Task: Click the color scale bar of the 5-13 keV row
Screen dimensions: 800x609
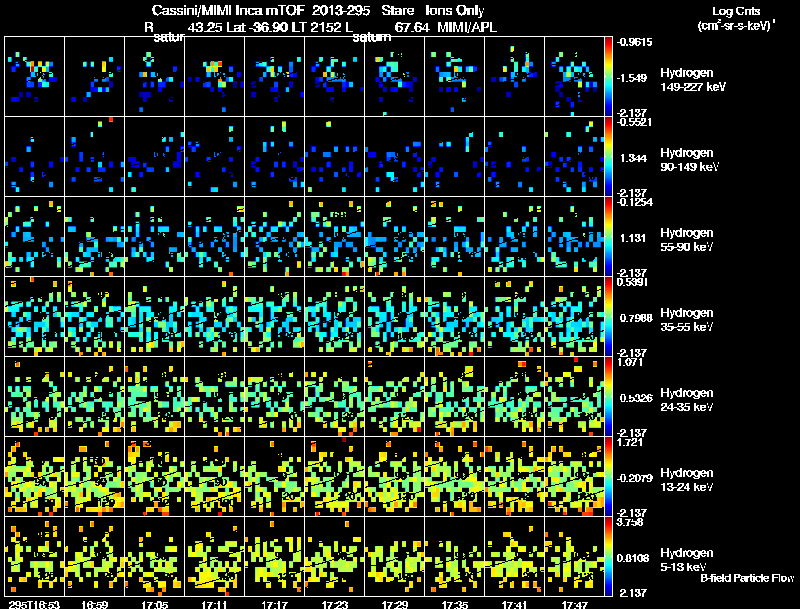Action: 608,557
